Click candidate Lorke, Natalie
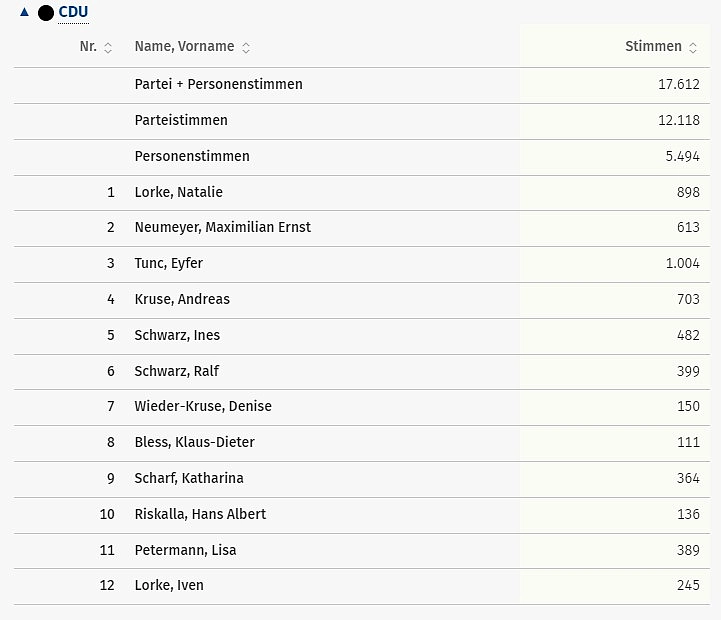The height and width of the screenshot is (620, 721). (x=178, y=192)
